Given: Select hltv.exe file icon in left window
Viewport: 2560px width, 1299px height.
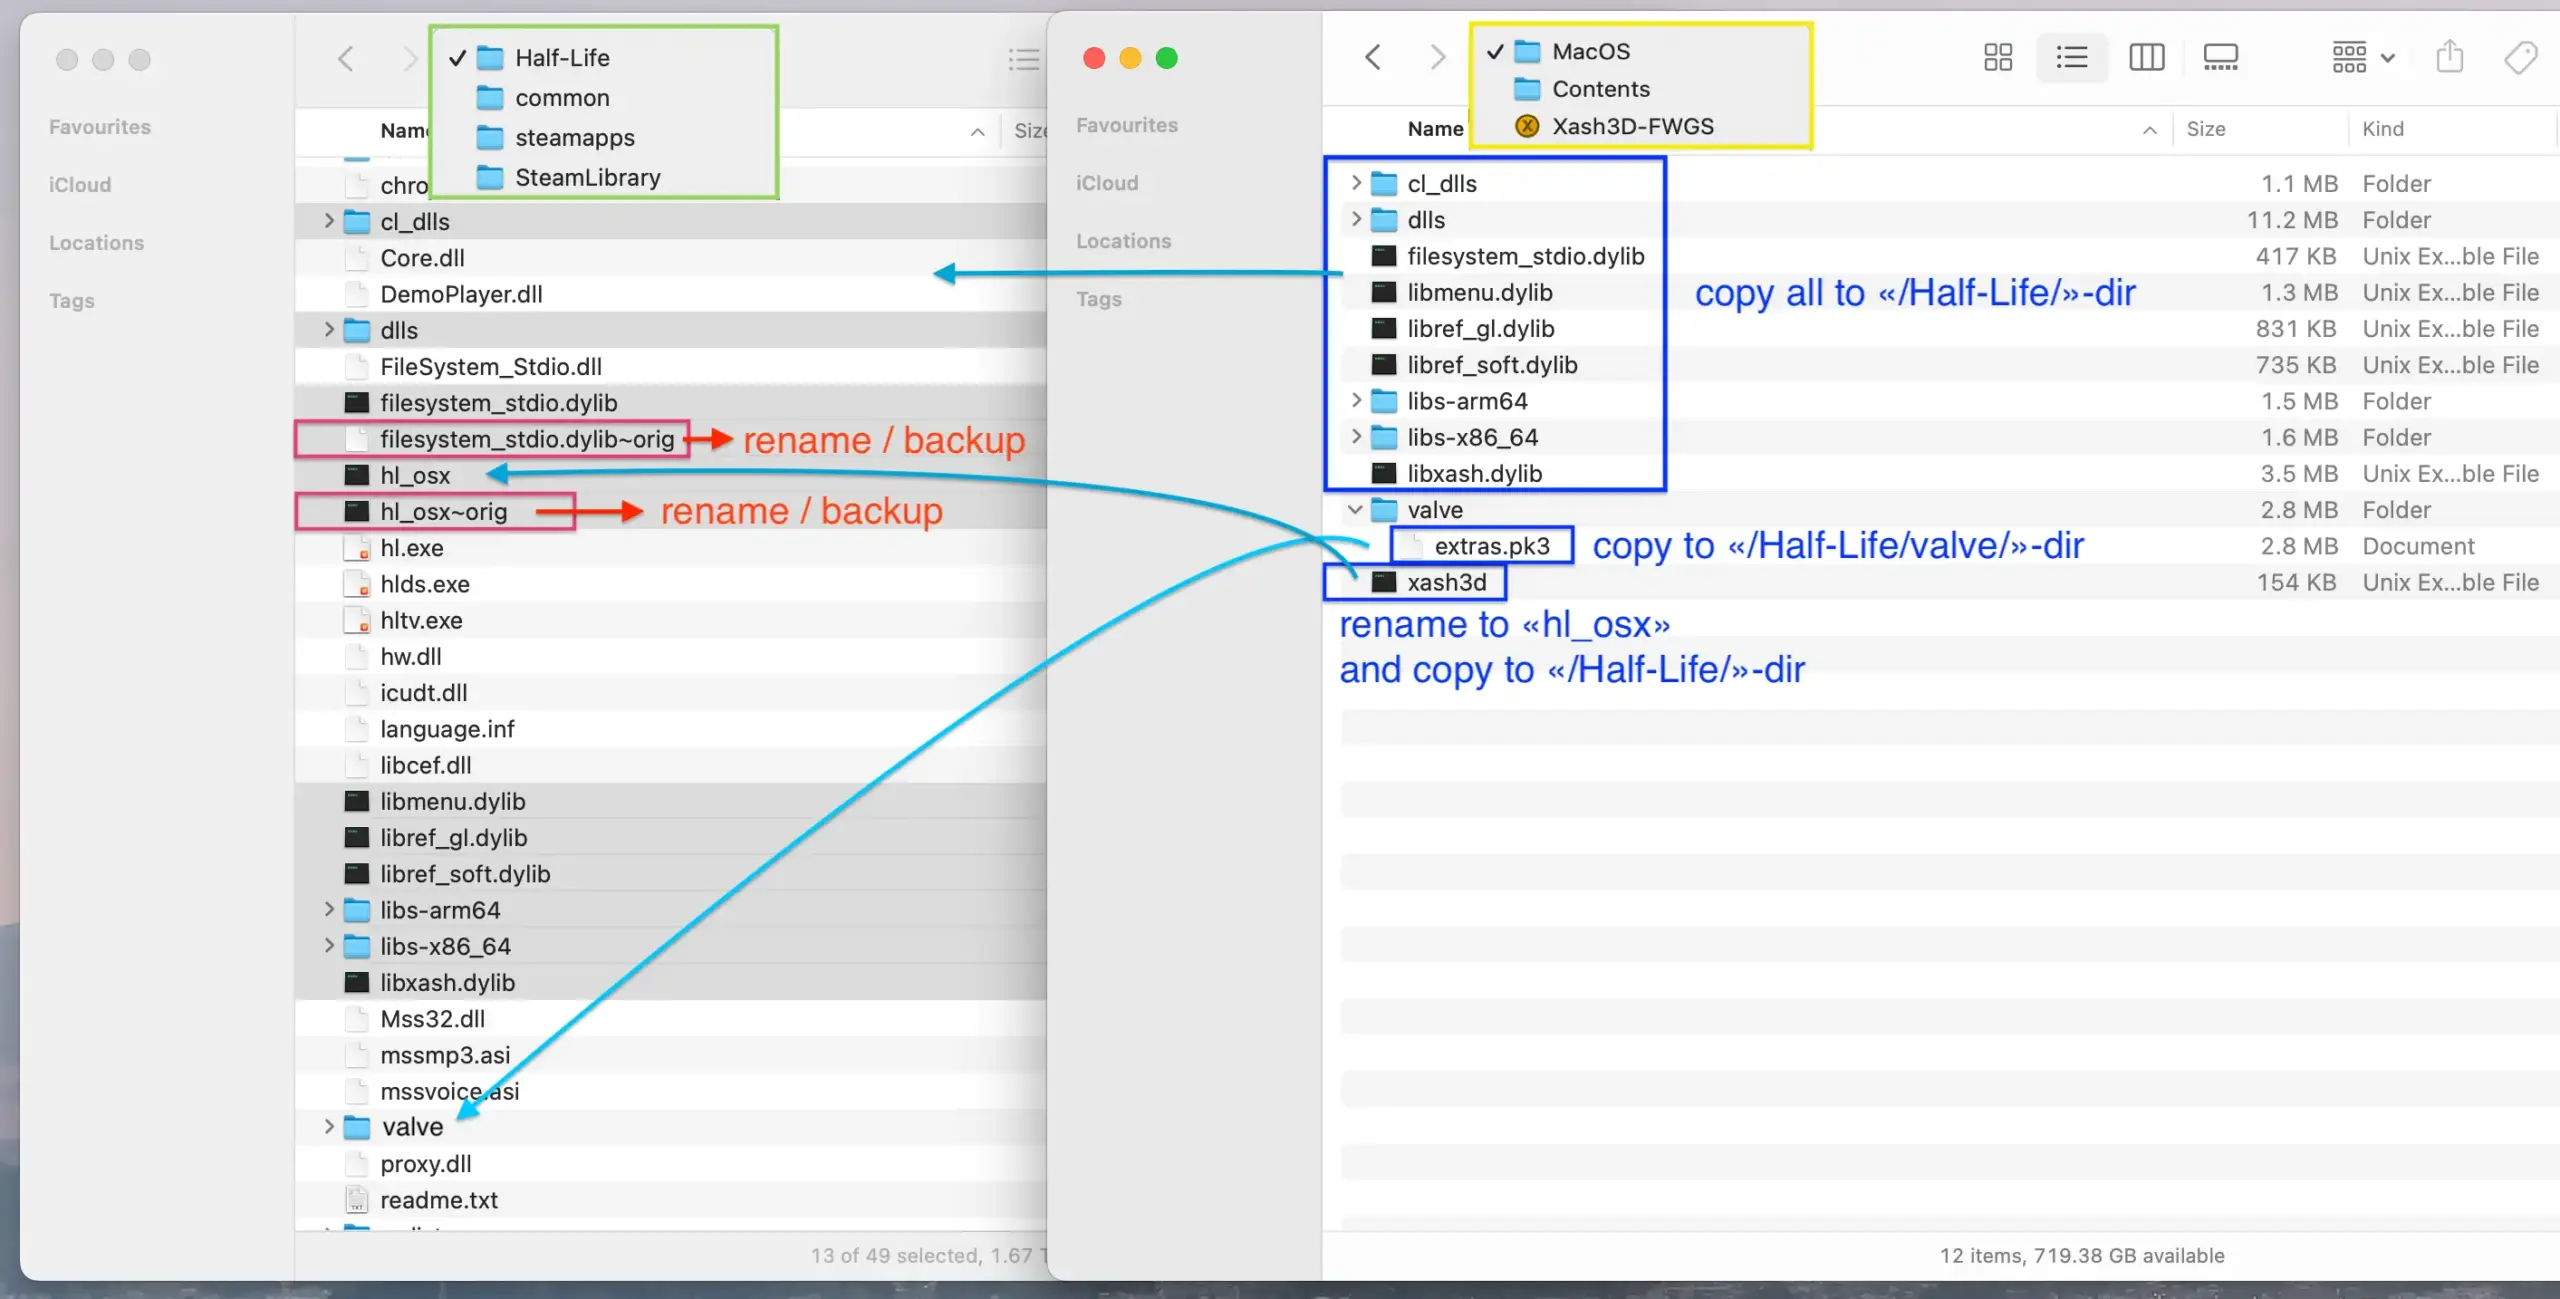Looking at the screenshot, I should pyautogui.click(x=356, y=620).
